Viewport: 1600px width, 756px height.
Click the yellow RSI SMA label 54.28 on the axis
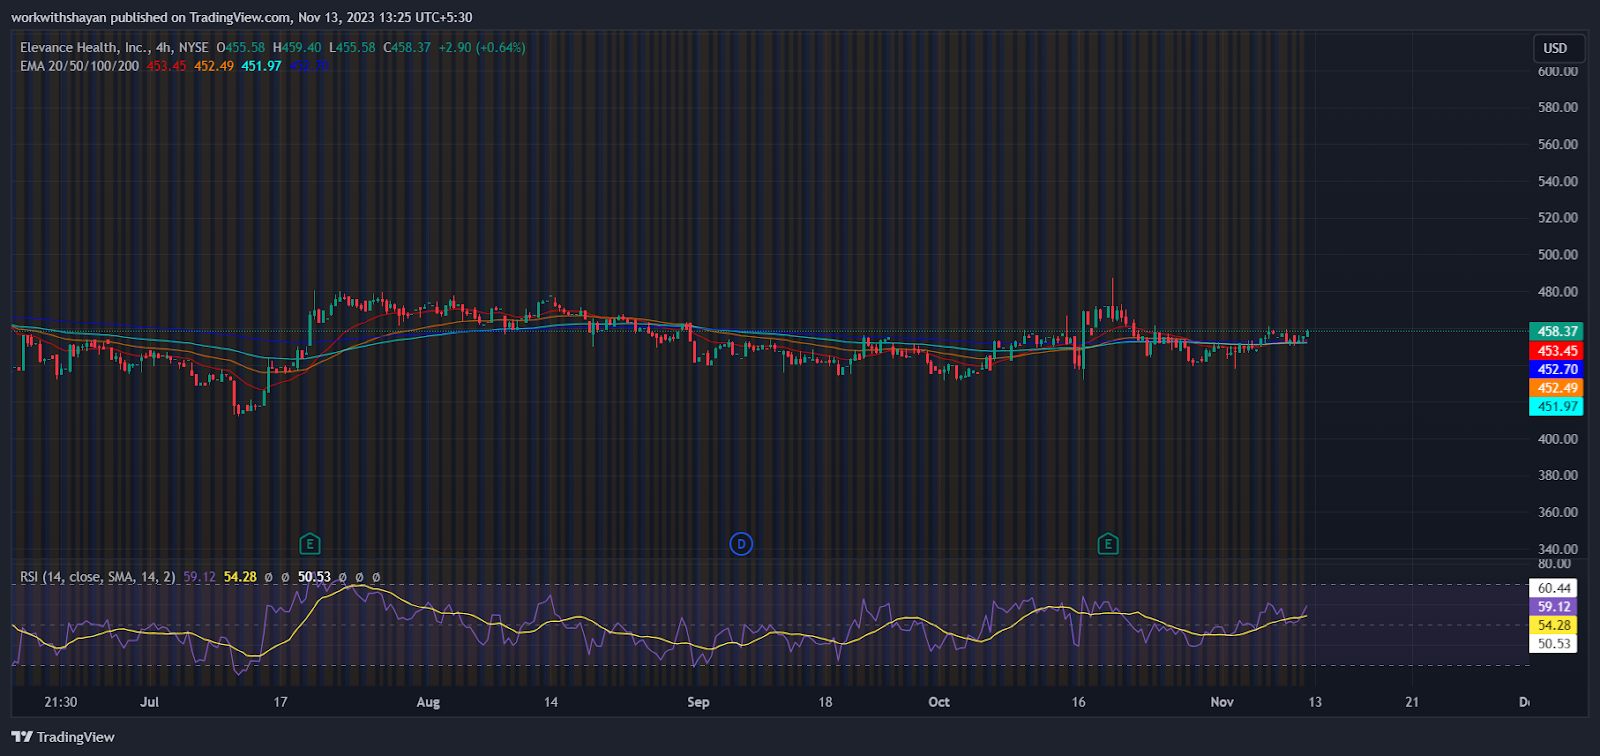(x=1553, y=625)
